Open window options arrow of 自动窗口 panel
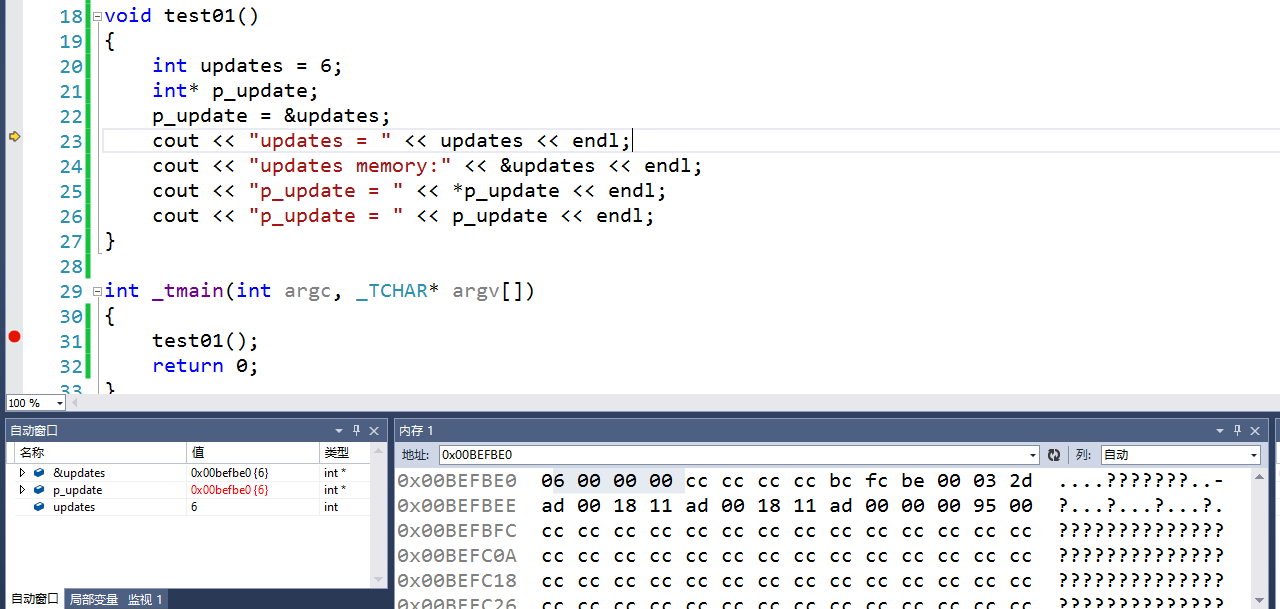This screenshot has height=609, width=1280. tap(339, 431)
